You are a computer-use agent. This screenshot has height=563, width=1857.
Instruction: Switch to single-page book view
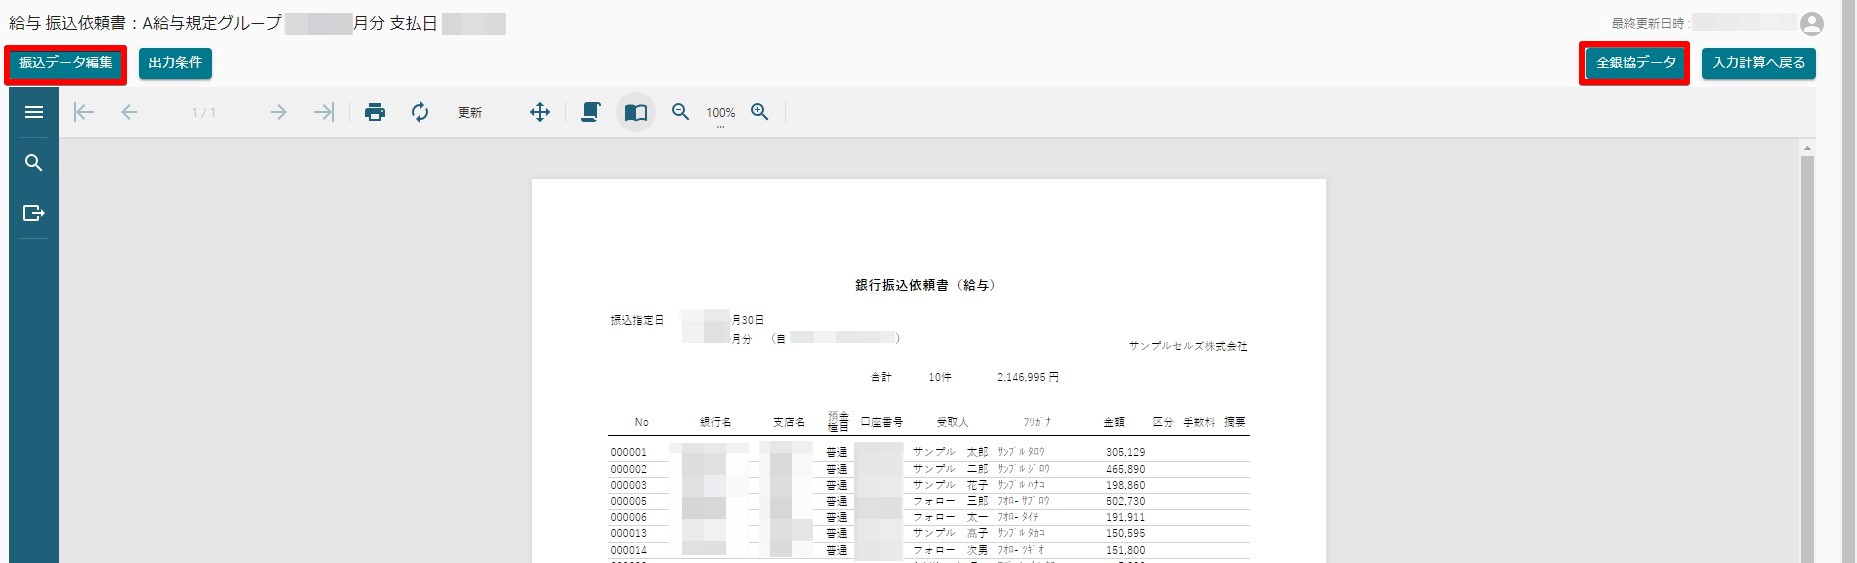point(636,112)
